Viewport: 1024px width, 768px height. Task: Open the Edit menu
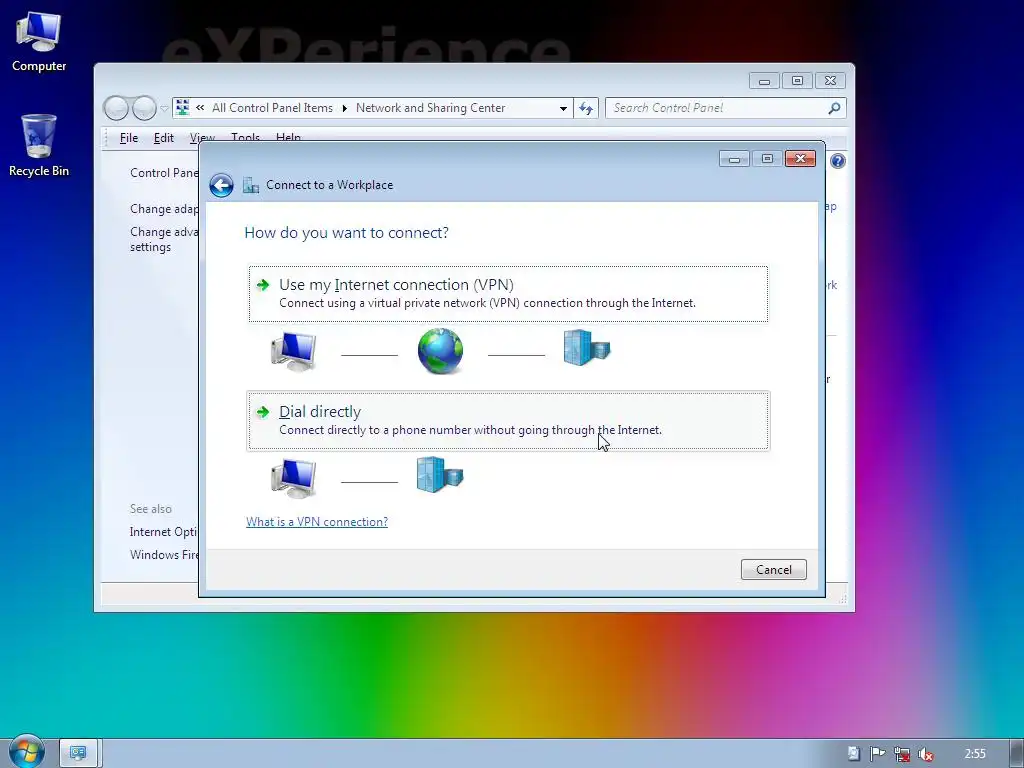click(x=163, y=138)
